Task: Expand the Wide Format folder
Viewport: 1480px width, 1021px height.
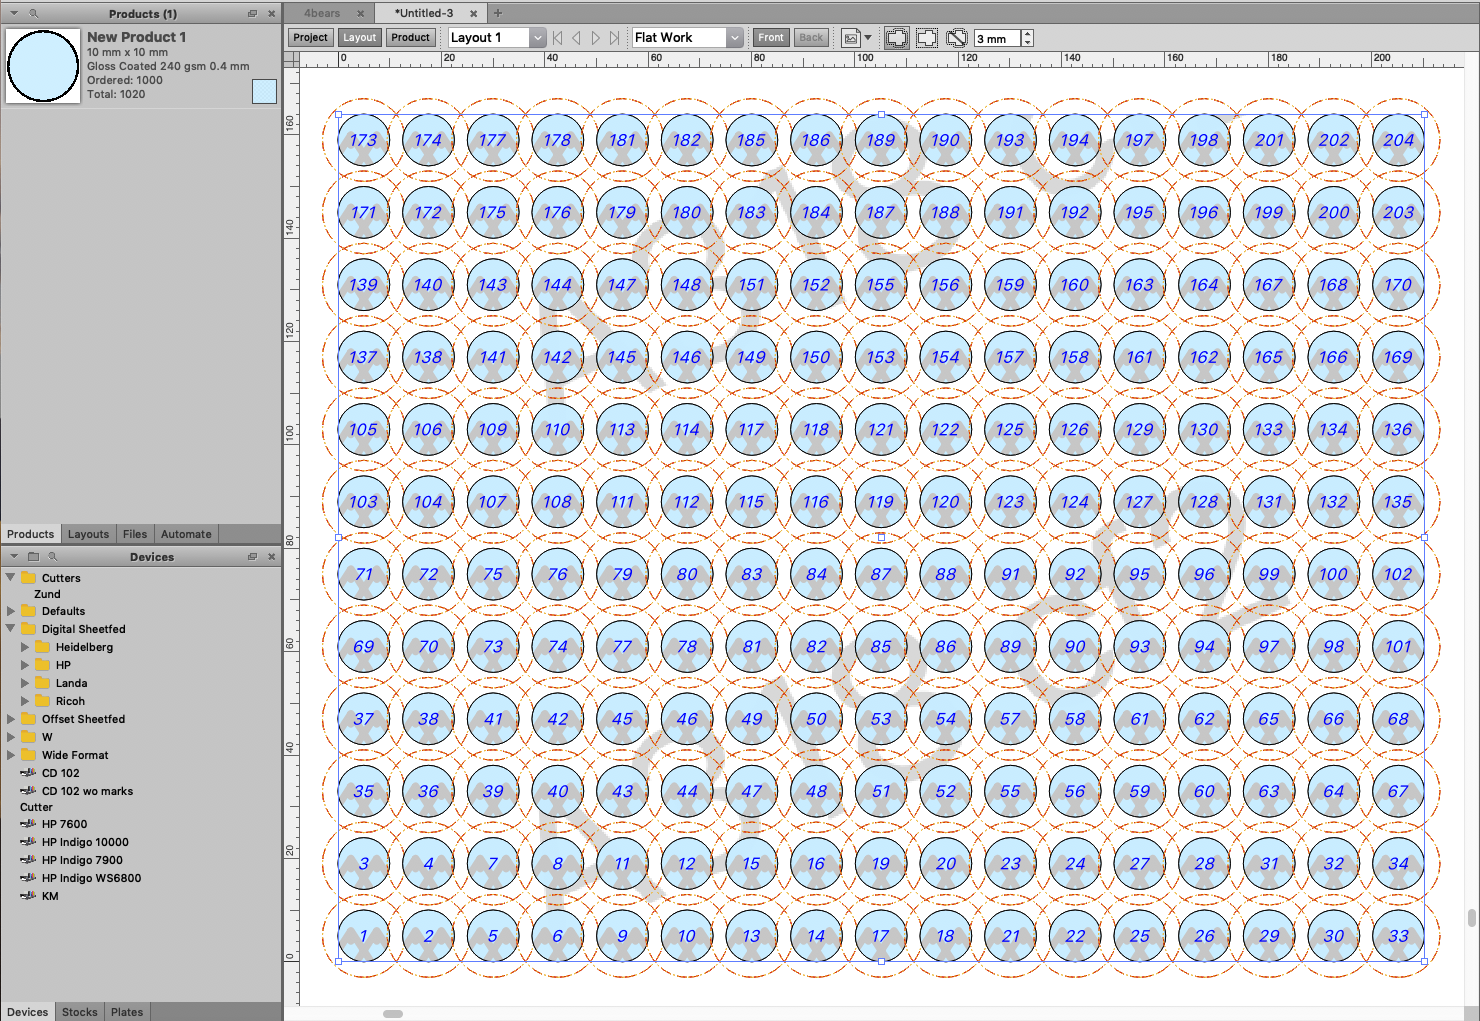Action: [x=10, y=755]
